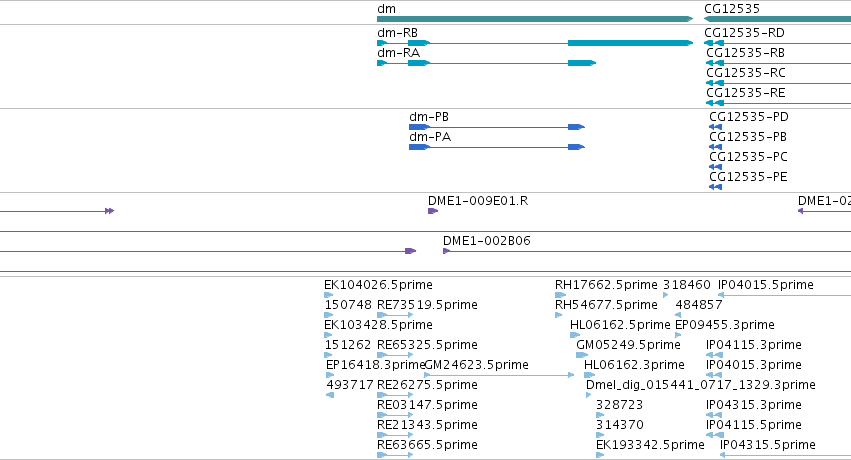The image size is (851, 460).
Task: Select the dm-RB transcript label
Action: coord(397,33)
